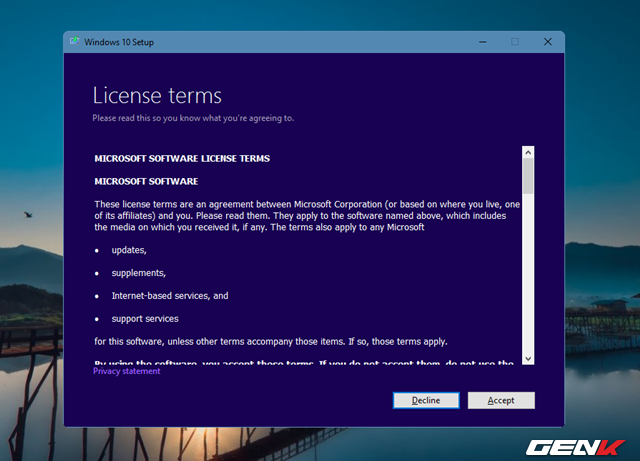Image resolution: width=640 pixels, height=461 pixels.
Task: Click the license text scrollbar thumb
Action: (528, 176)
